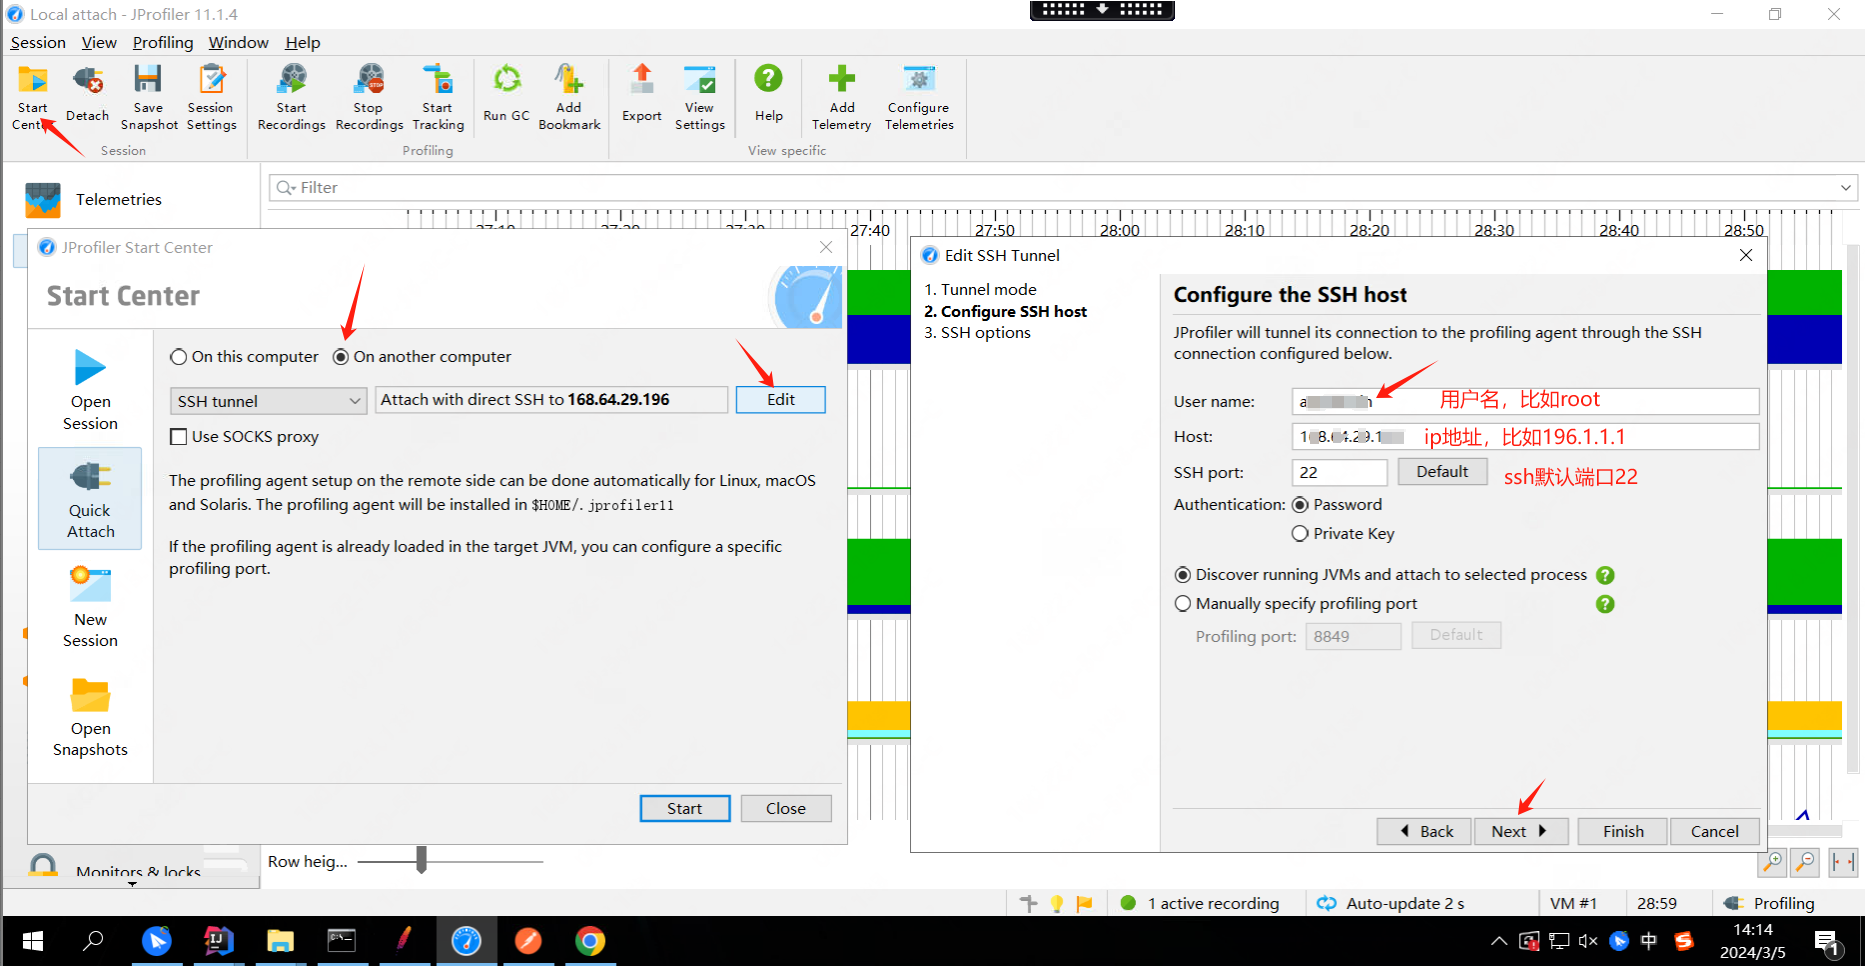Click the SSH port input field

1340,472
